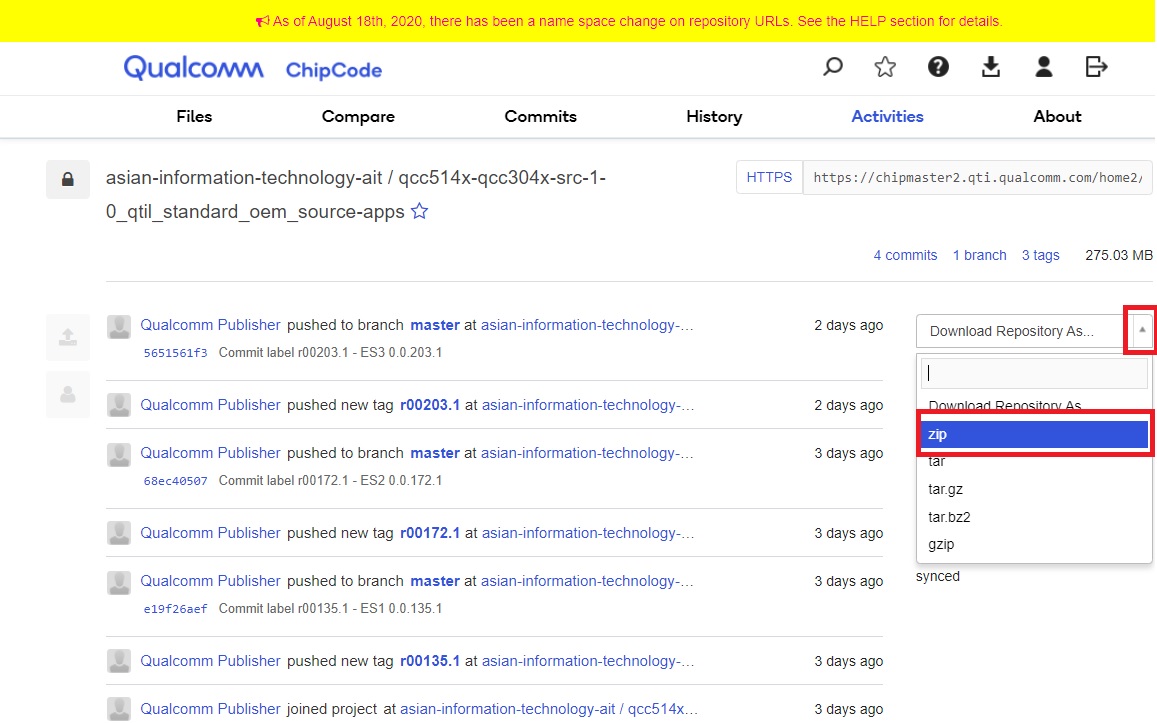Open commit hash 68ec40507
This screenshot has height=723, width=1157.
click(x=175, y=481)
